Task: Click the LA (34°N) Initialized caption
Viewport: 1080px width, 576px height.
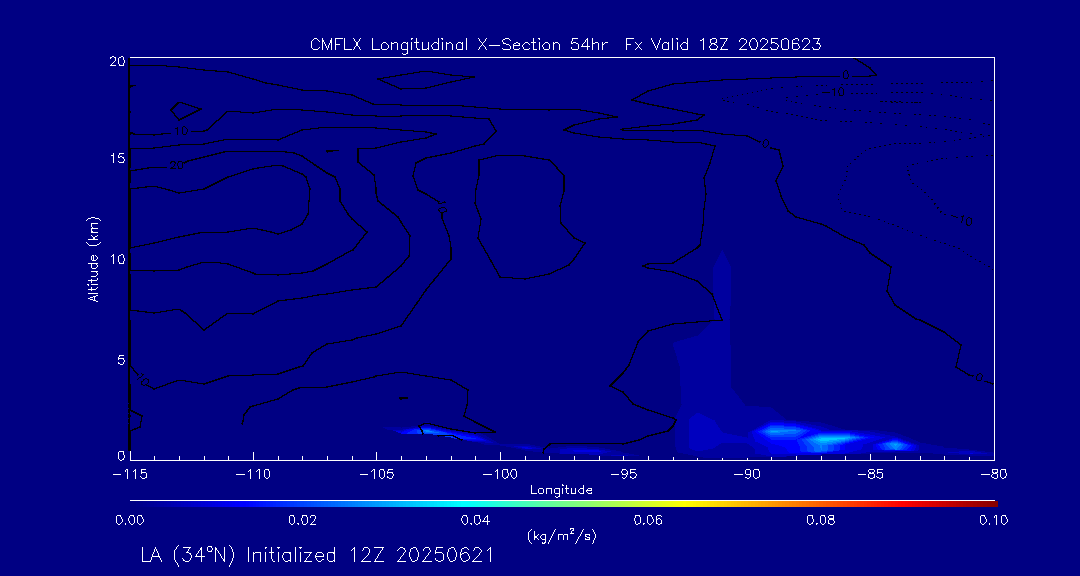Action: [x=316, y=555]
